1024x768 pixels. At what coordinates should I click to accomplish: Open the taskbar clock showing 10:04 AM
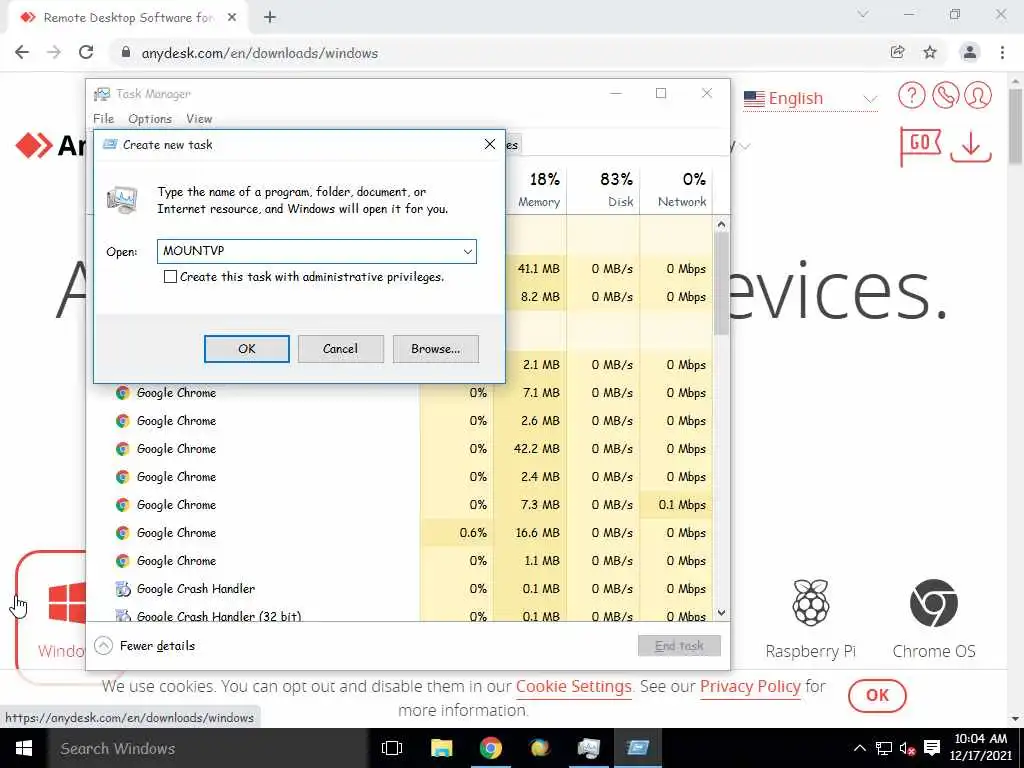click(981, 747)
